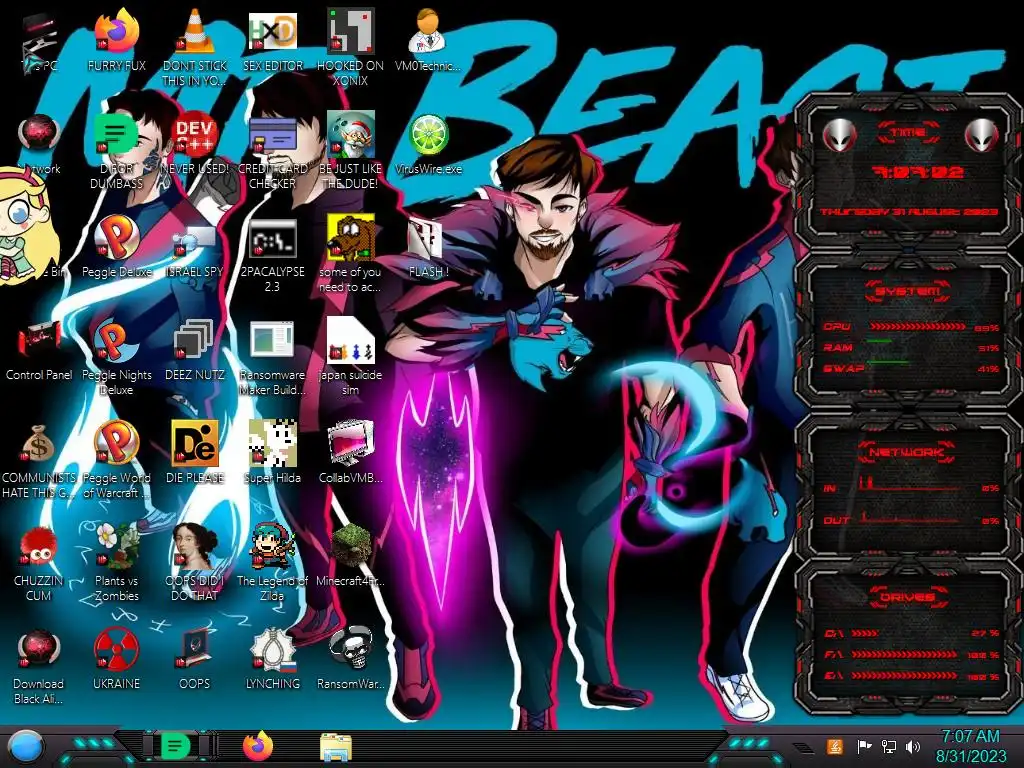The height and width of the screenshot is (768, 1024).
Task: Launch the SEX EDITOR HxD shortcut
Action: pos(272,31)
